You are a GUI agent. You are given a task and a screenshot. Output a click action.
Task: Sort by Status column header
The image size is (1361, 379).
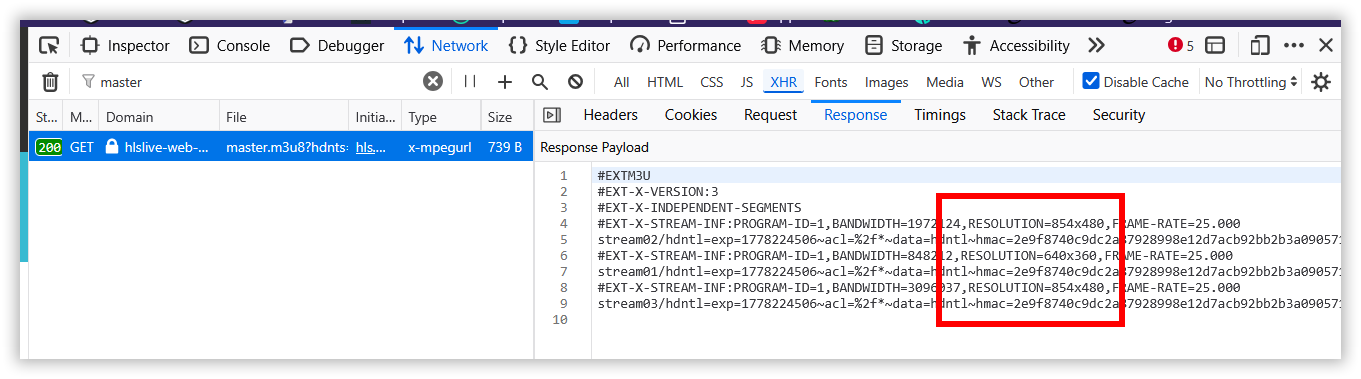coord(47,117)
